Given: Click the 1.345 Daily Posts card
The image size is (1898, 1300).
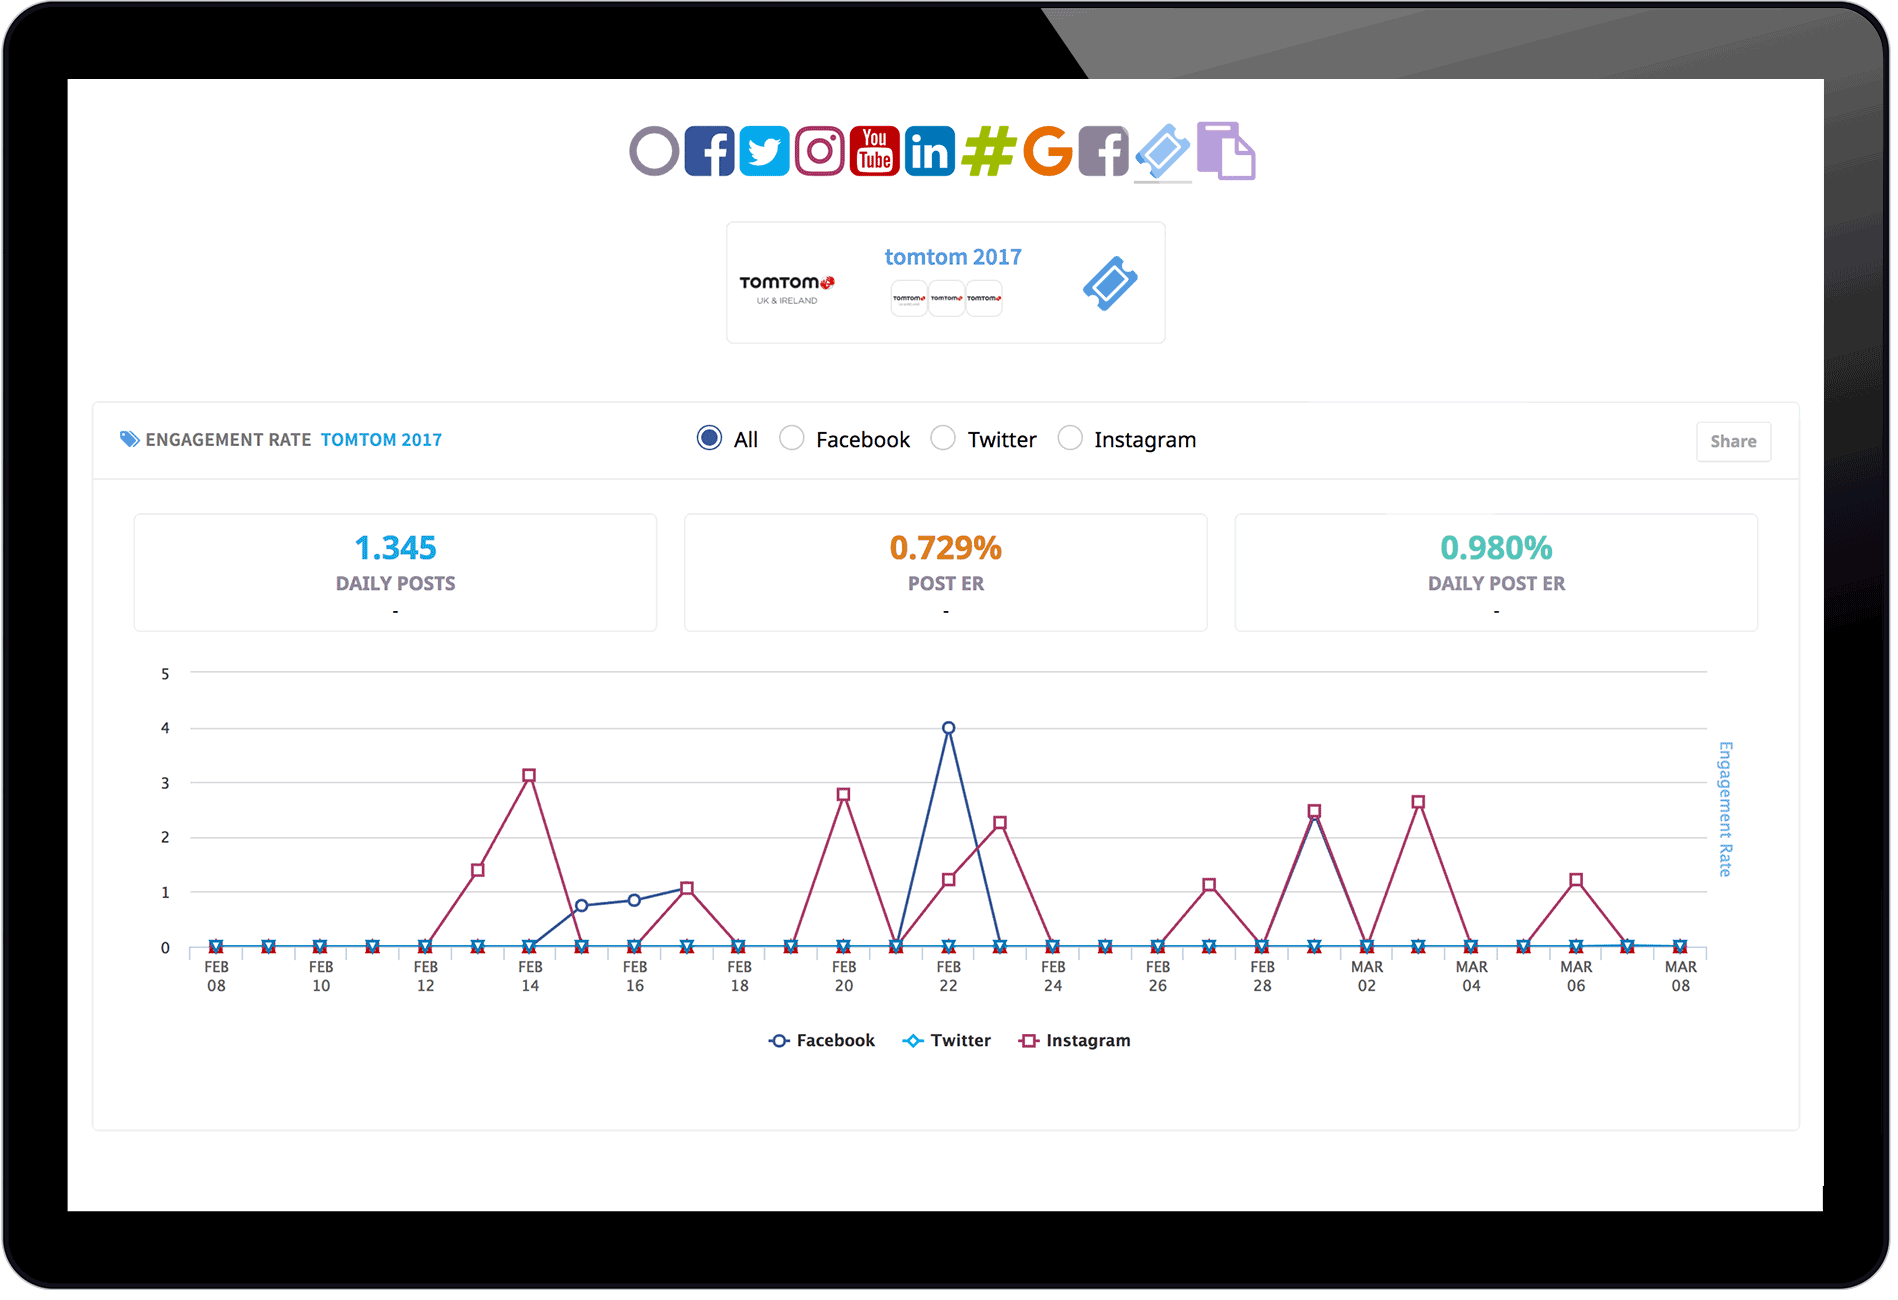Looking at the screenshot, I should [x=395, y=572].
